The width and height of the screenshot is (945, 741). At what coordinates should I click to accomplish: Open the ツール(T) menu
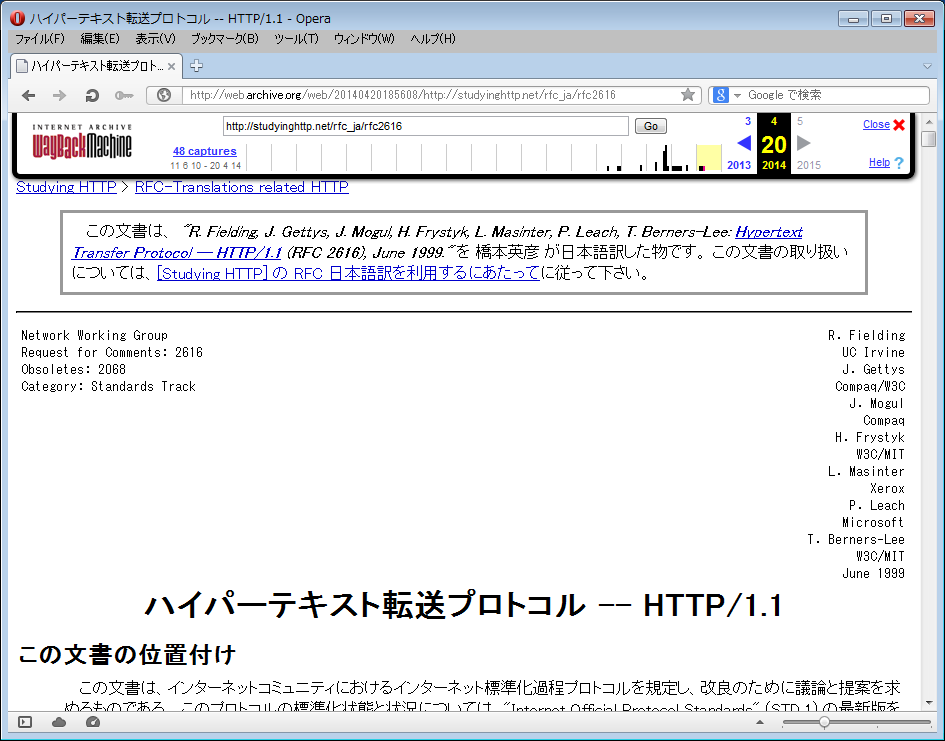pos(296,39)
